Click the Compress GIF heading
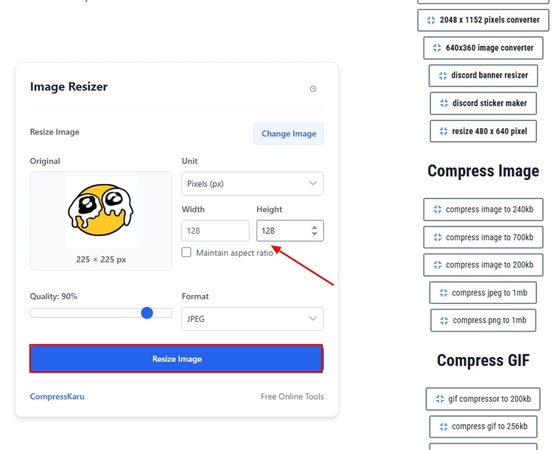This screenshot has width=553, height=450. tap(483, 360)
